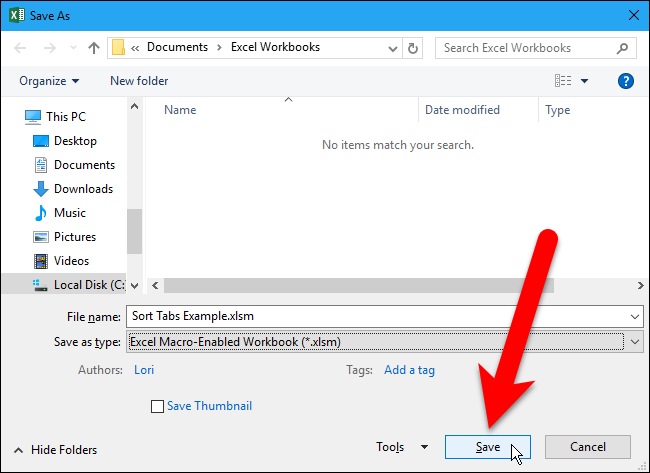This screenshot has width=650, height=473.
Task: Click the search magnifier icon
Action: coord(622,47)
